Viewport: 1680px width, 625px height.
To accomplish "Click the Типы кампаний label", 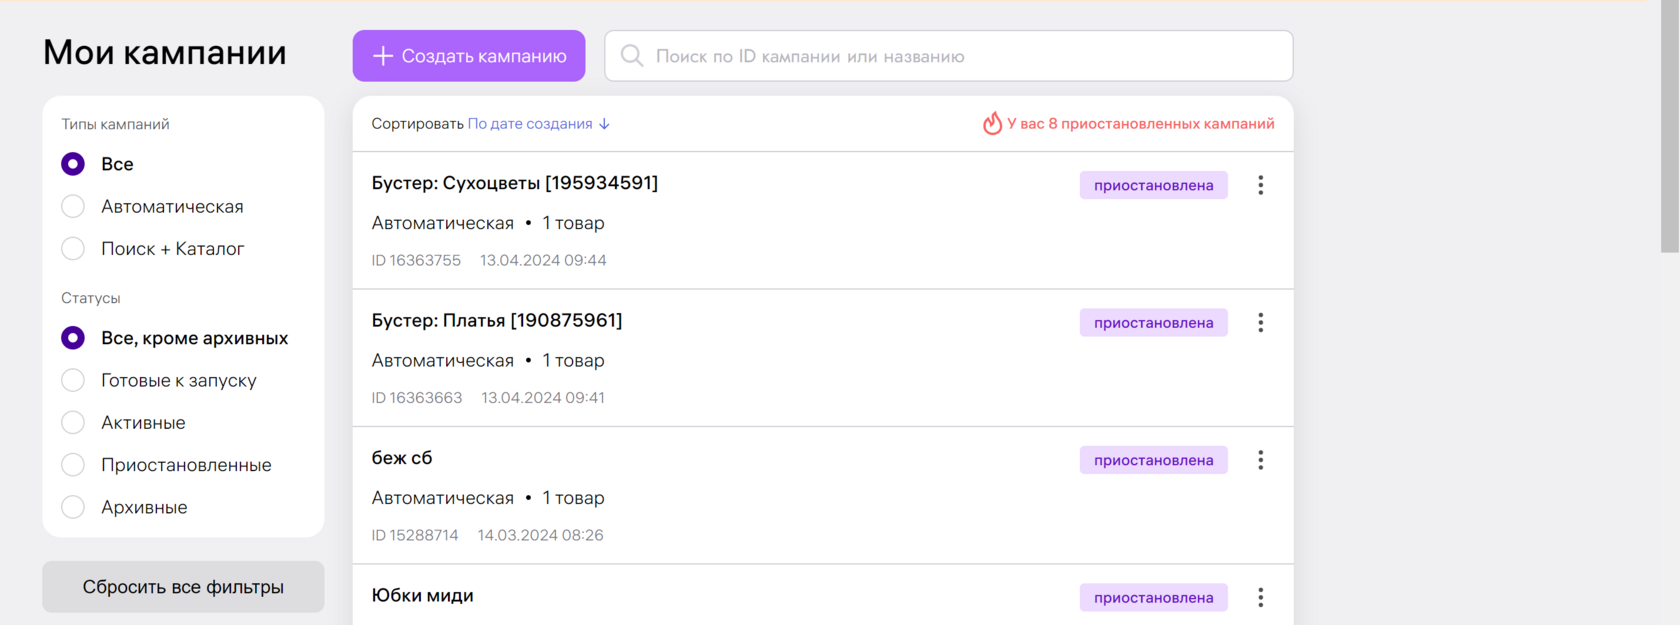I will point(115,124).
